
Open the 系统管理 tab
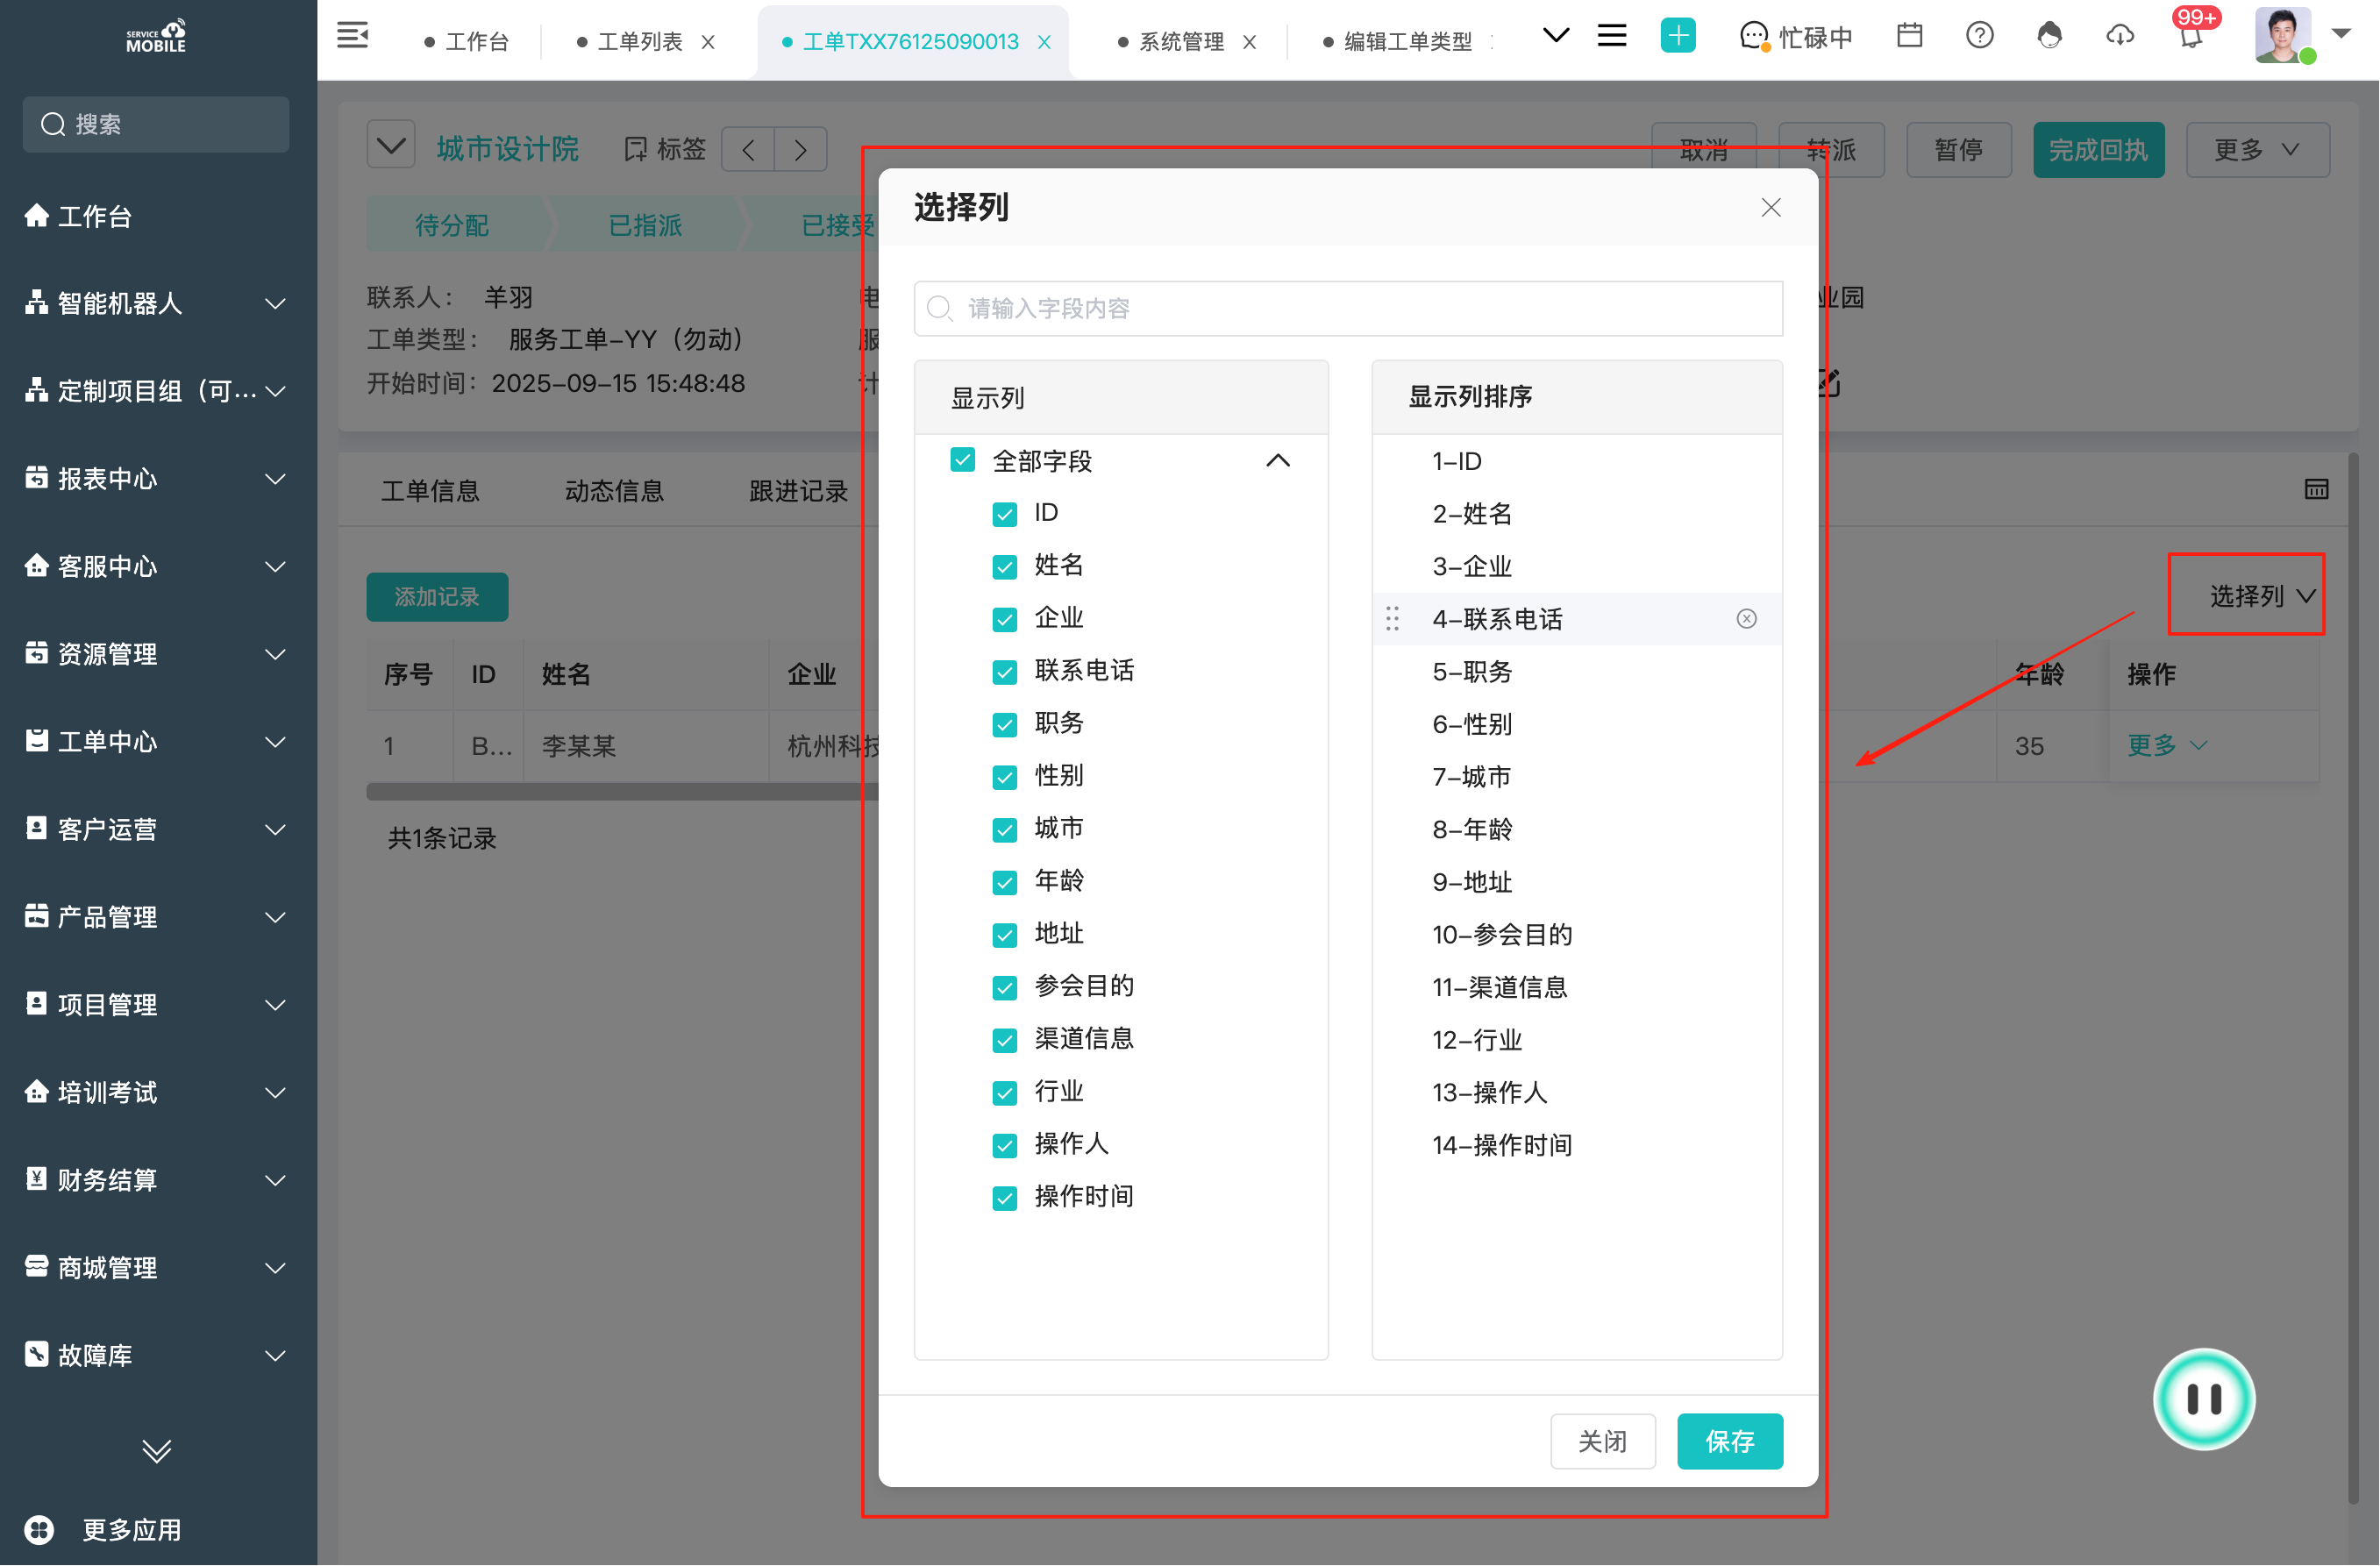(x=1181, y=42)
